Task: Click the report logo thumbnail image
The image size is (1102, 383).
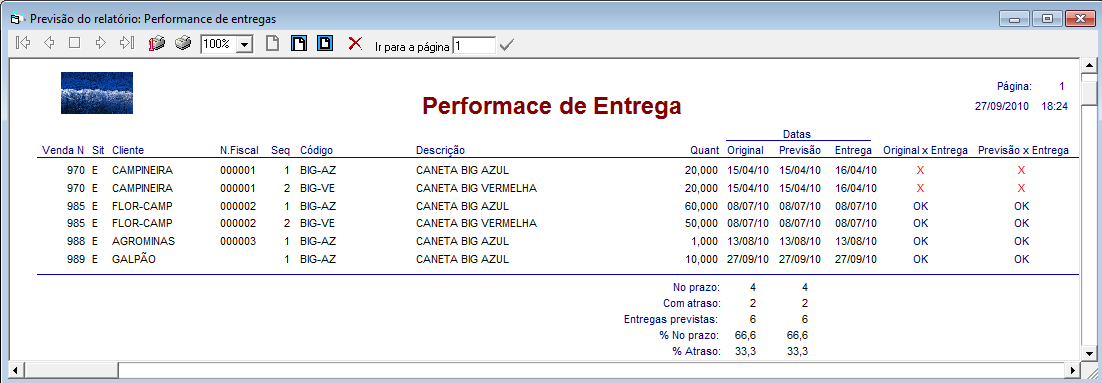Action: (x=97, y=93)
